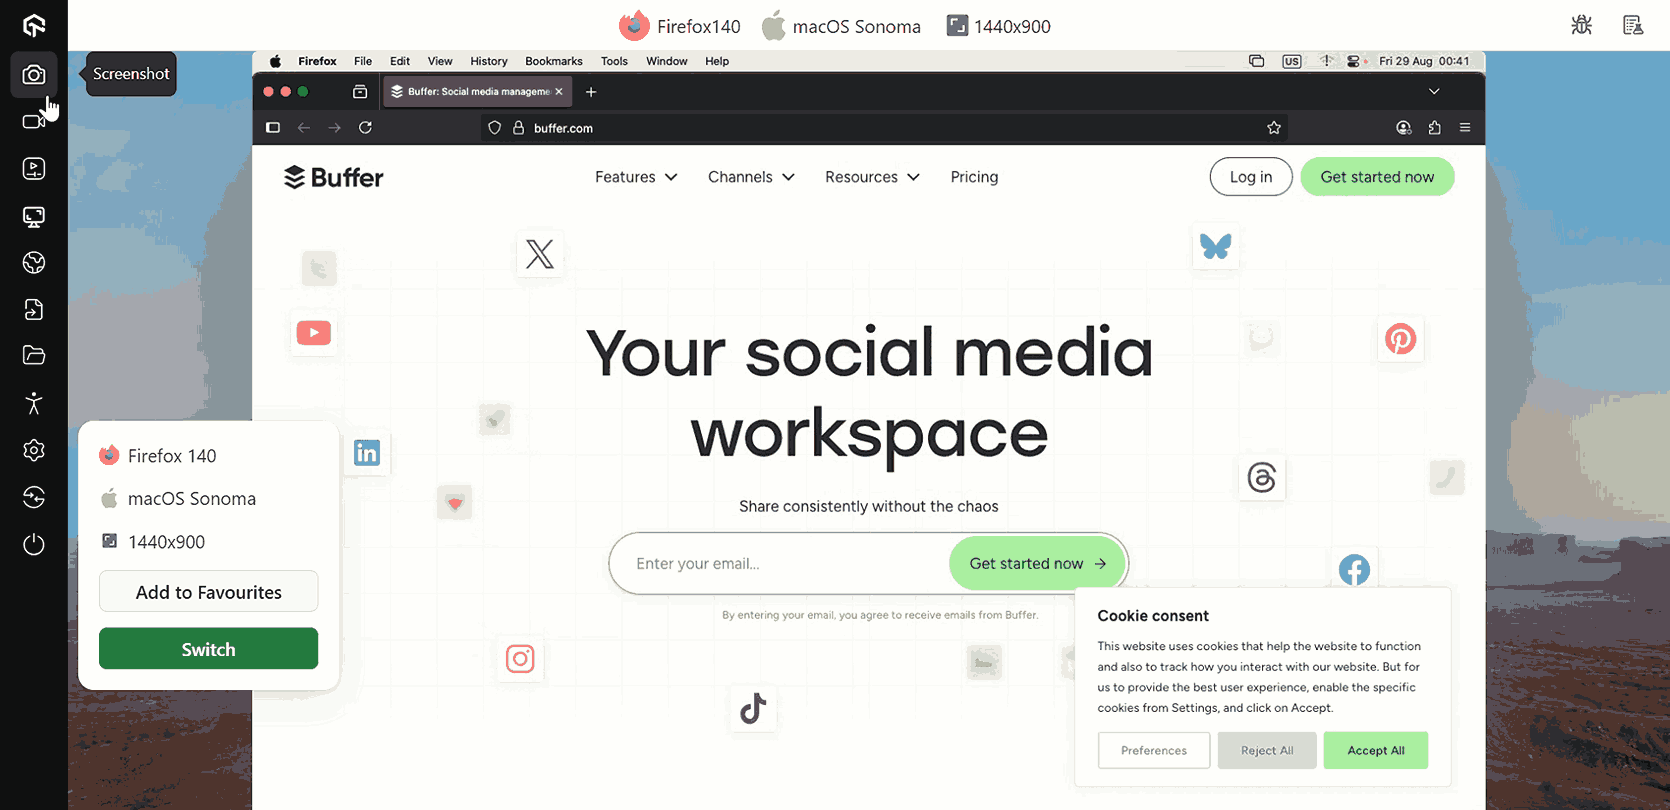Open a new tab with the plus button
1670x810 pixels.
(591, 92)
